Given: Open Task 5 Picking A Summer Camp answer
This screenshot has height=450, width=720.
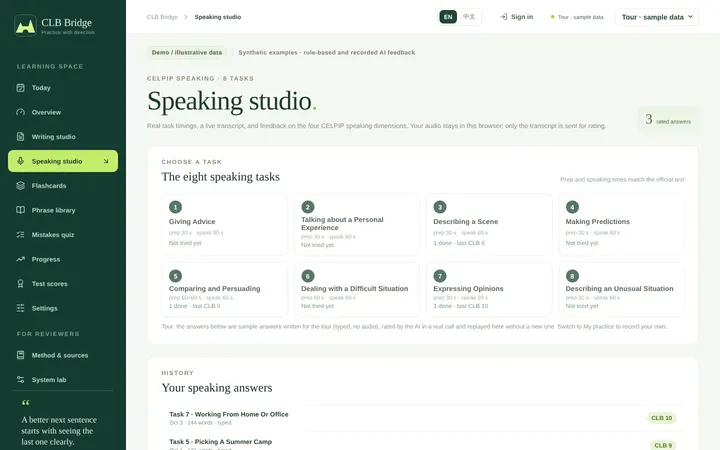Looking at the screenshot, I should pyautogui.click(x=422, y=443).
